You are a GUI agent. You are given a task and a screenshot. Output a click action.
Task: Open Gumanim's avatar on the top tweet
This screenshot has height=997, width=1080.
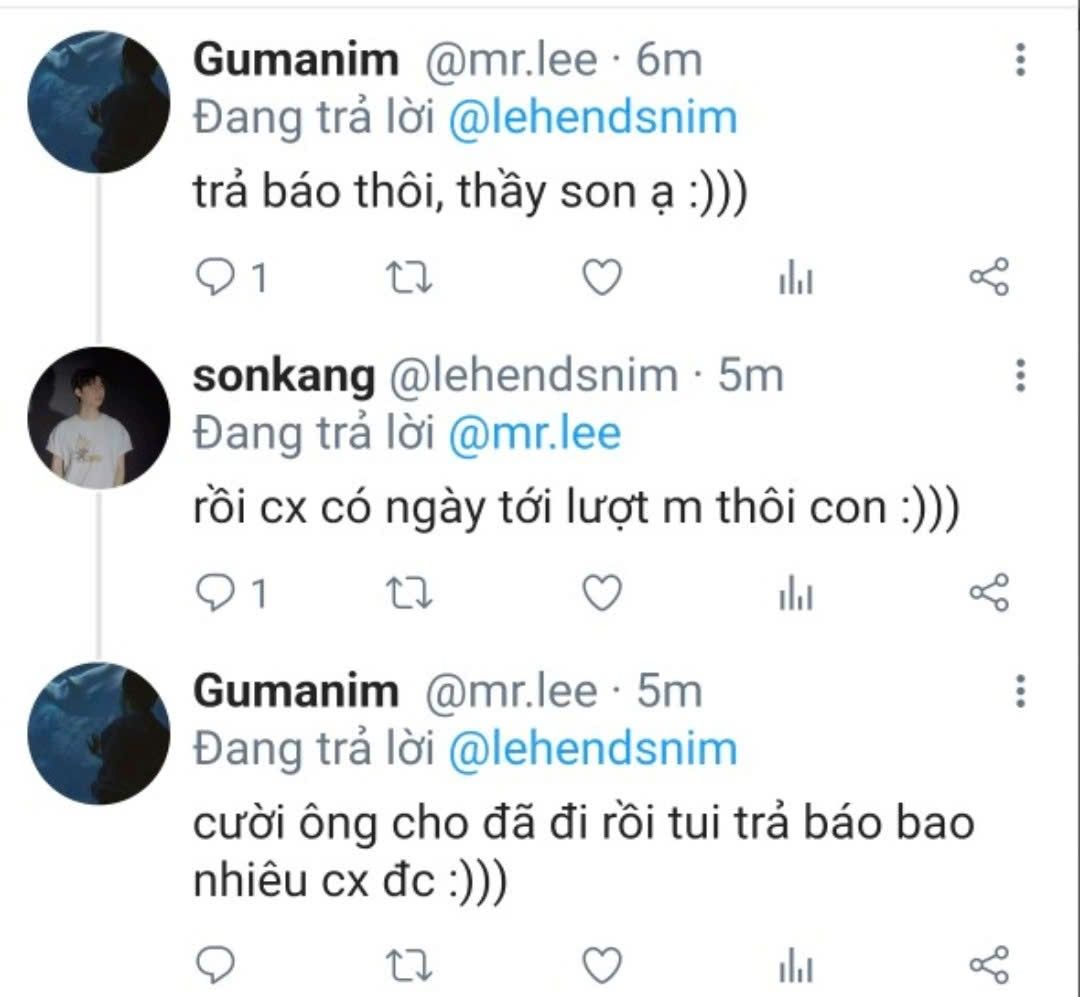click(x=98, y=102)
